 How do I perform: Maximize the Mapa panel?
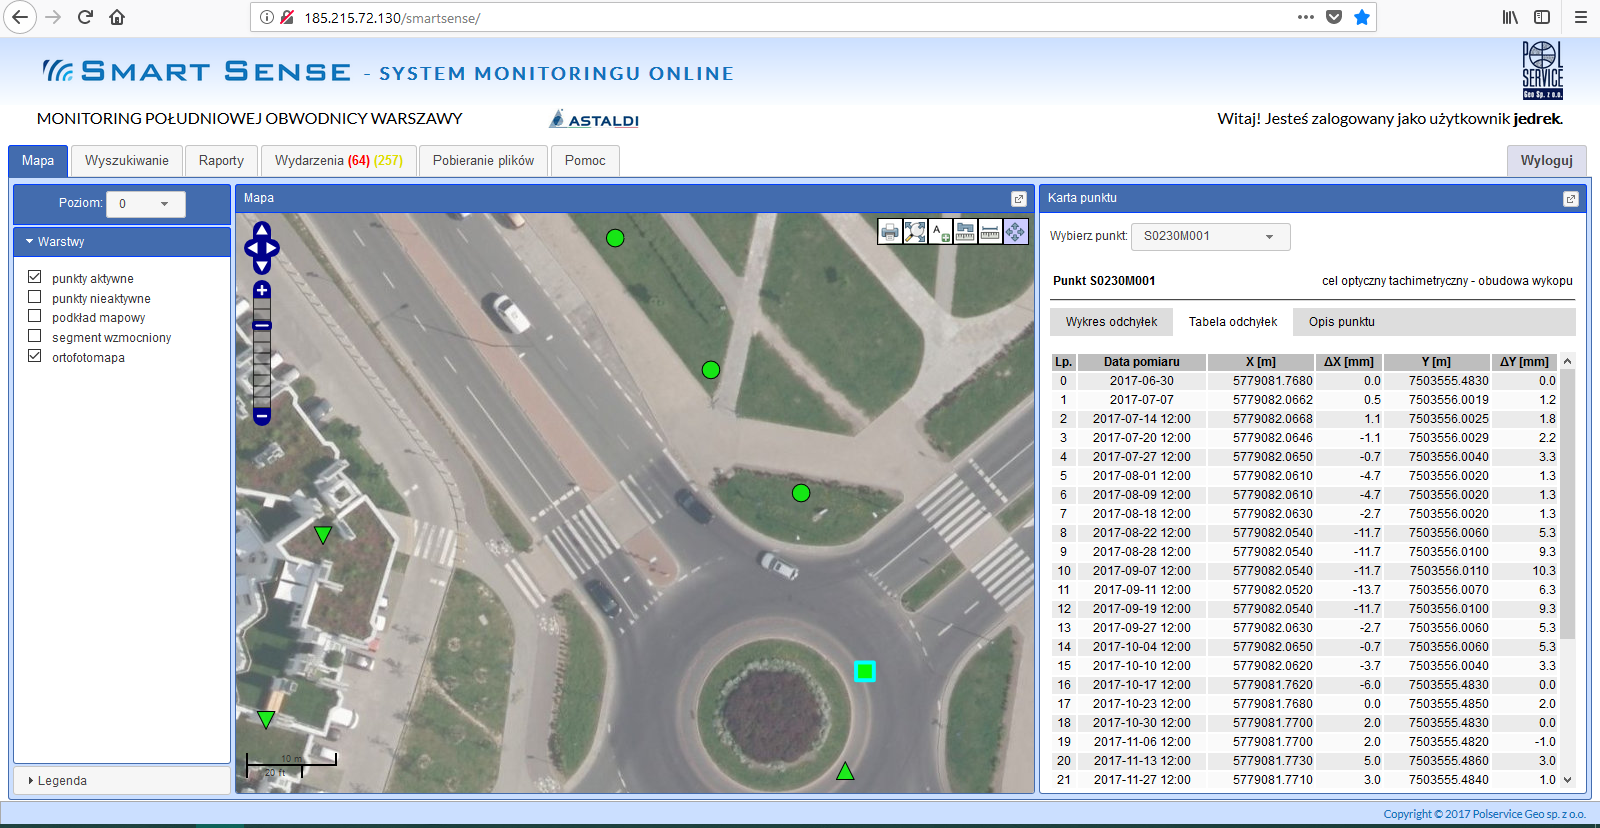click(x=1018, y=199)
